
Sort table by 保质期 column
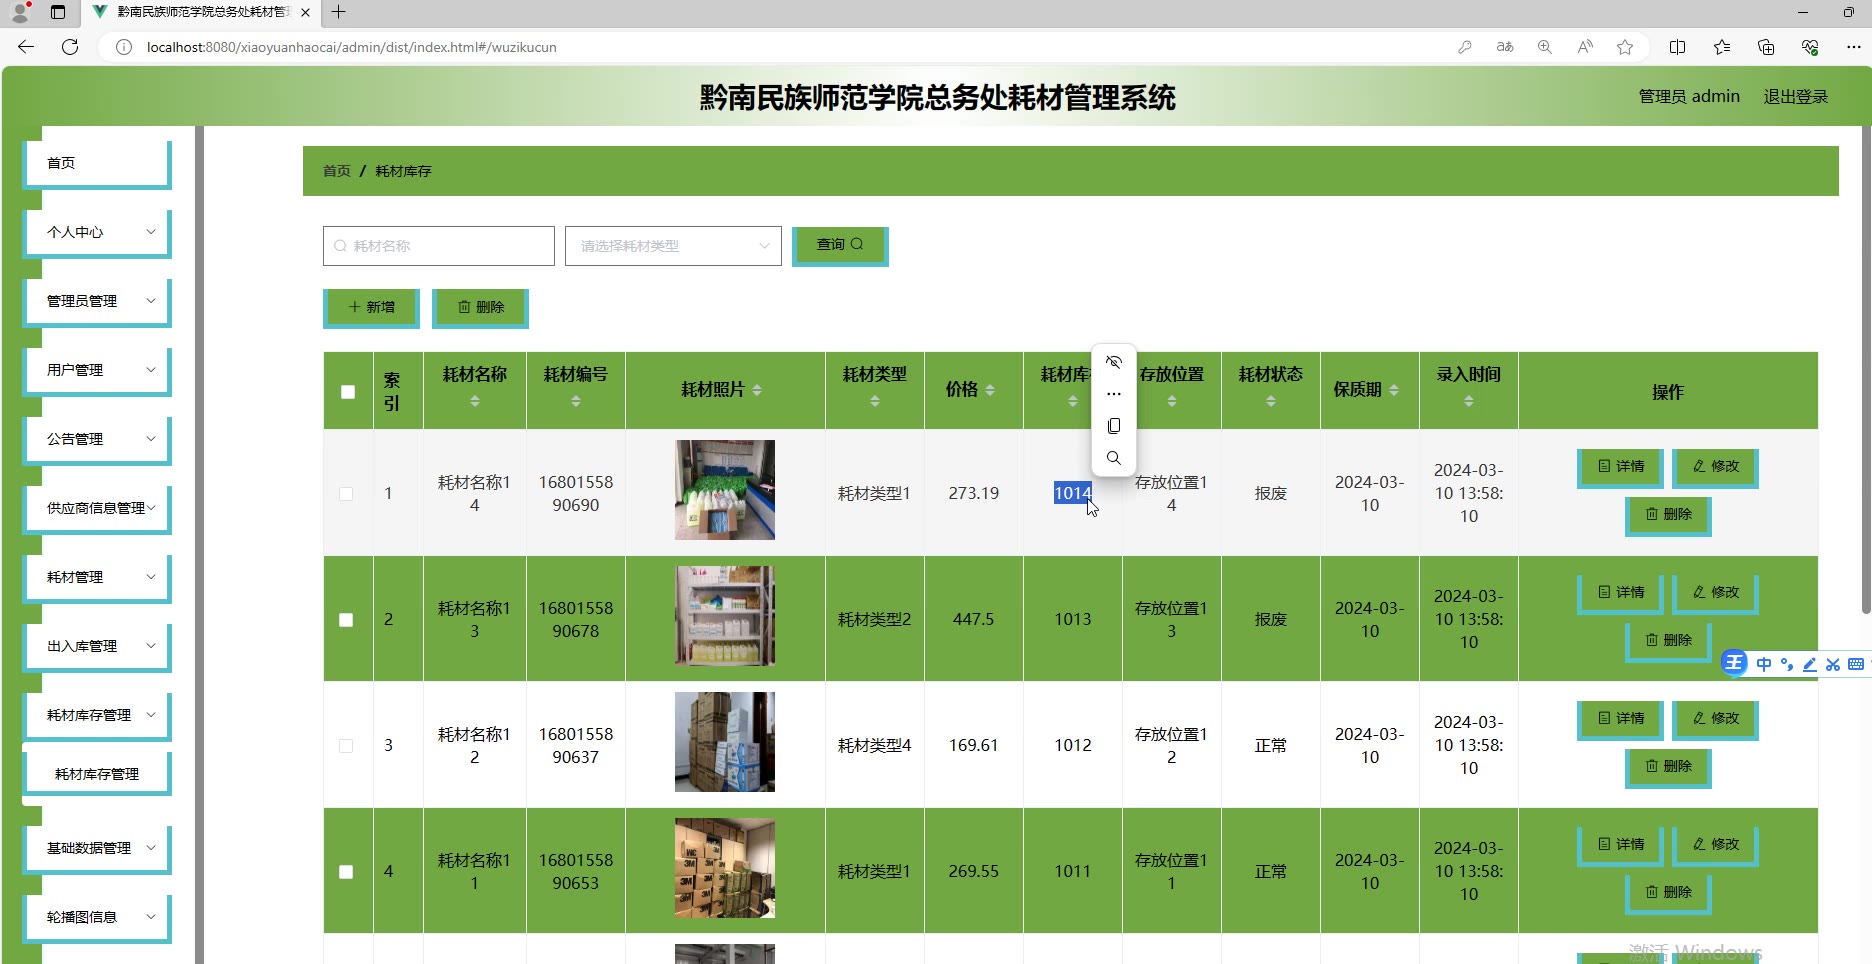click(x=1394, y=390)
